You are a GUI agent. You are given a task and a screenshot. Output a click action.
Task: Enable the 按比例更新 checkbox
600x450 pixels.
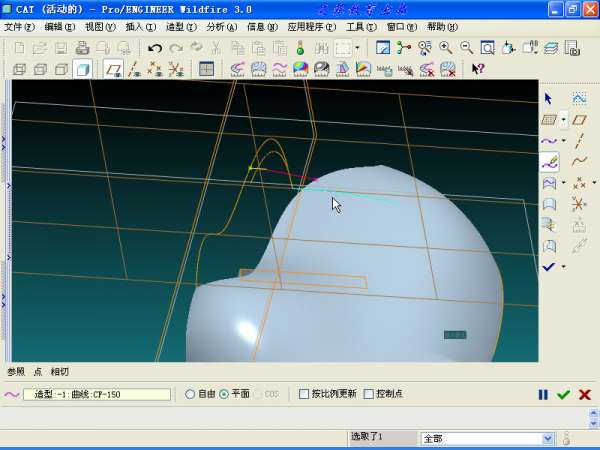tap(305, 395)
